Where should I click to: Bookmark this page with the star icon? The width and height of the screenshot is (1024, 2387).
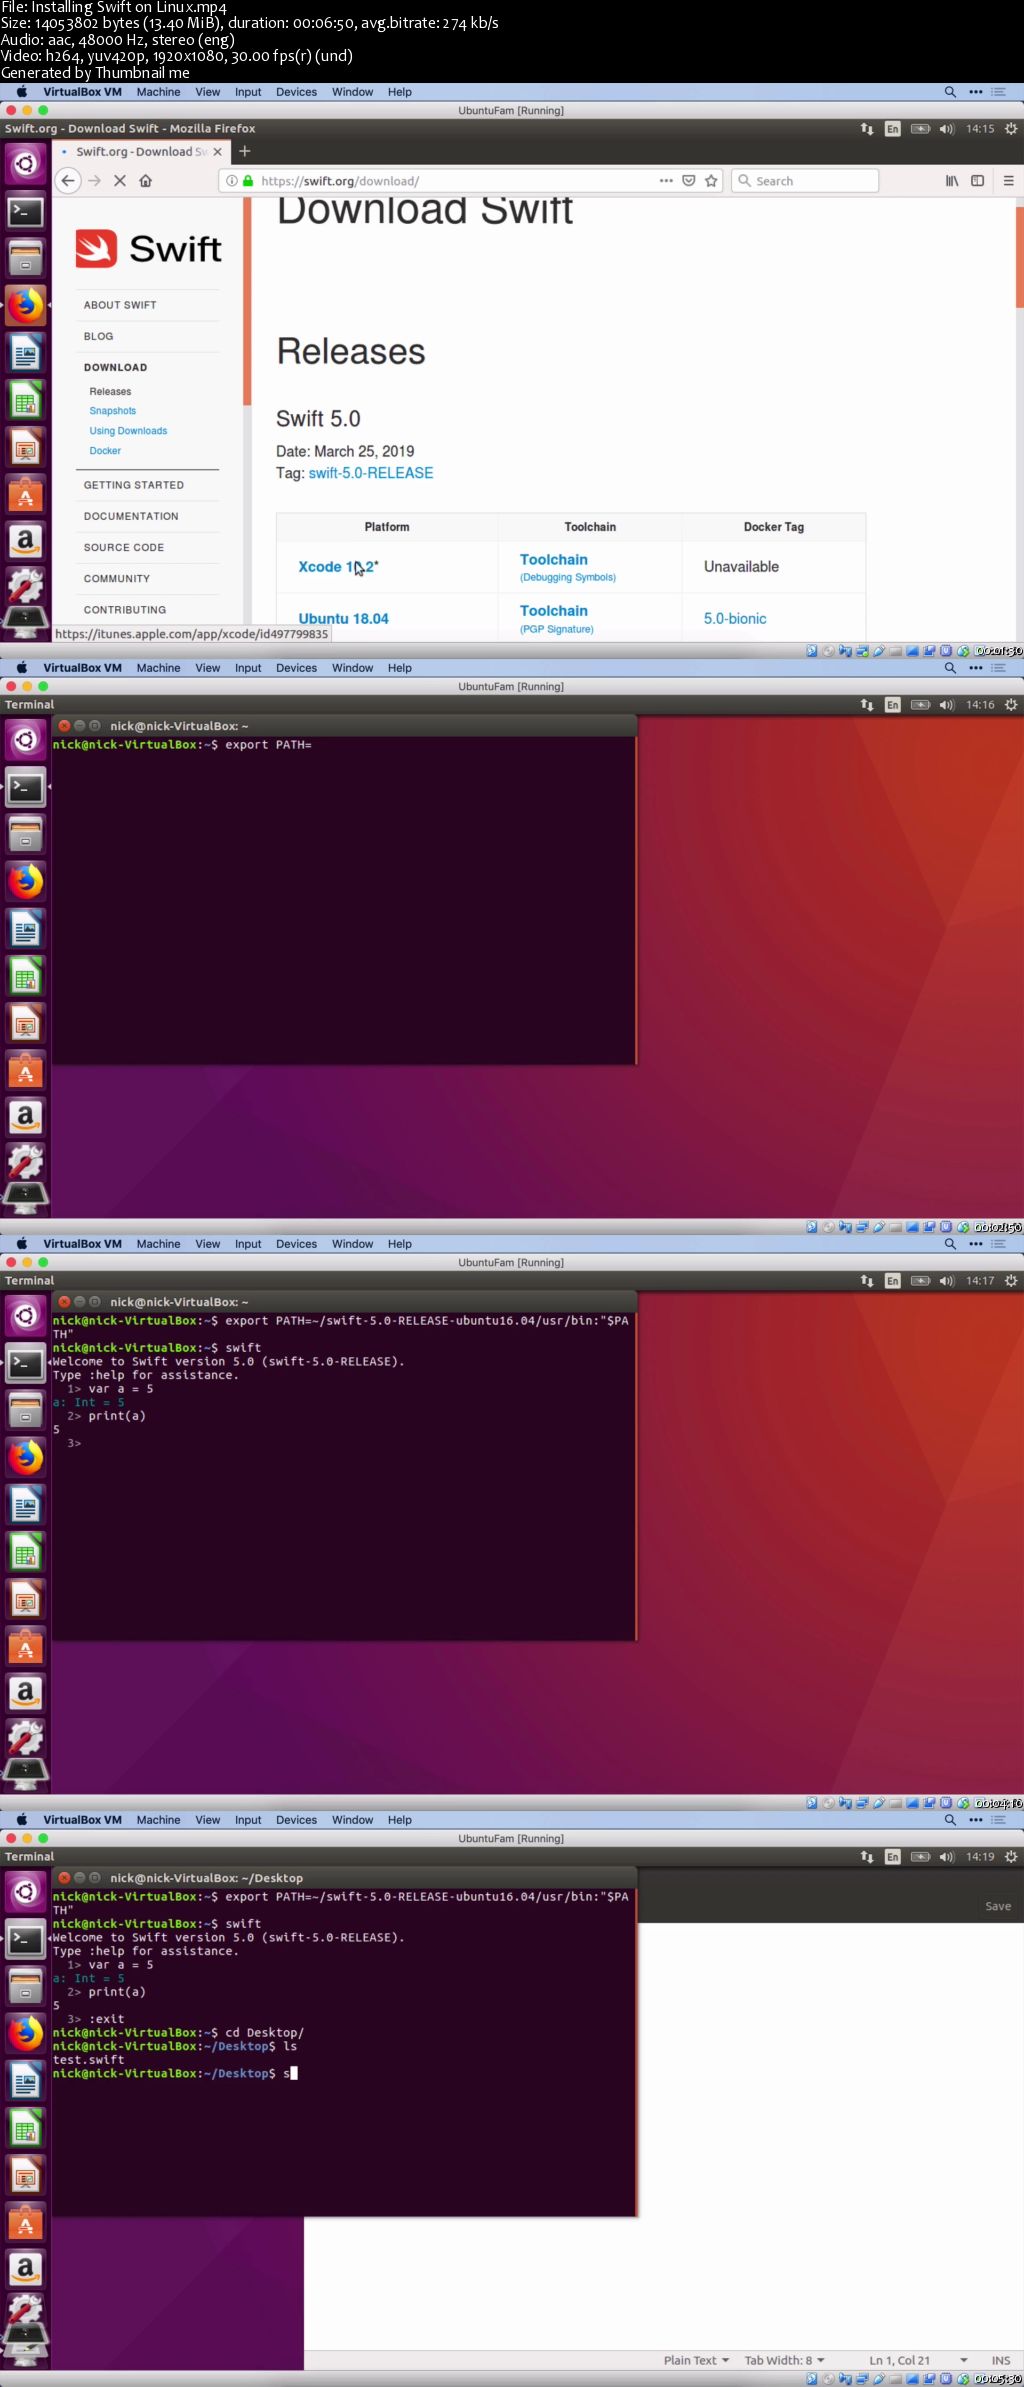711,181
